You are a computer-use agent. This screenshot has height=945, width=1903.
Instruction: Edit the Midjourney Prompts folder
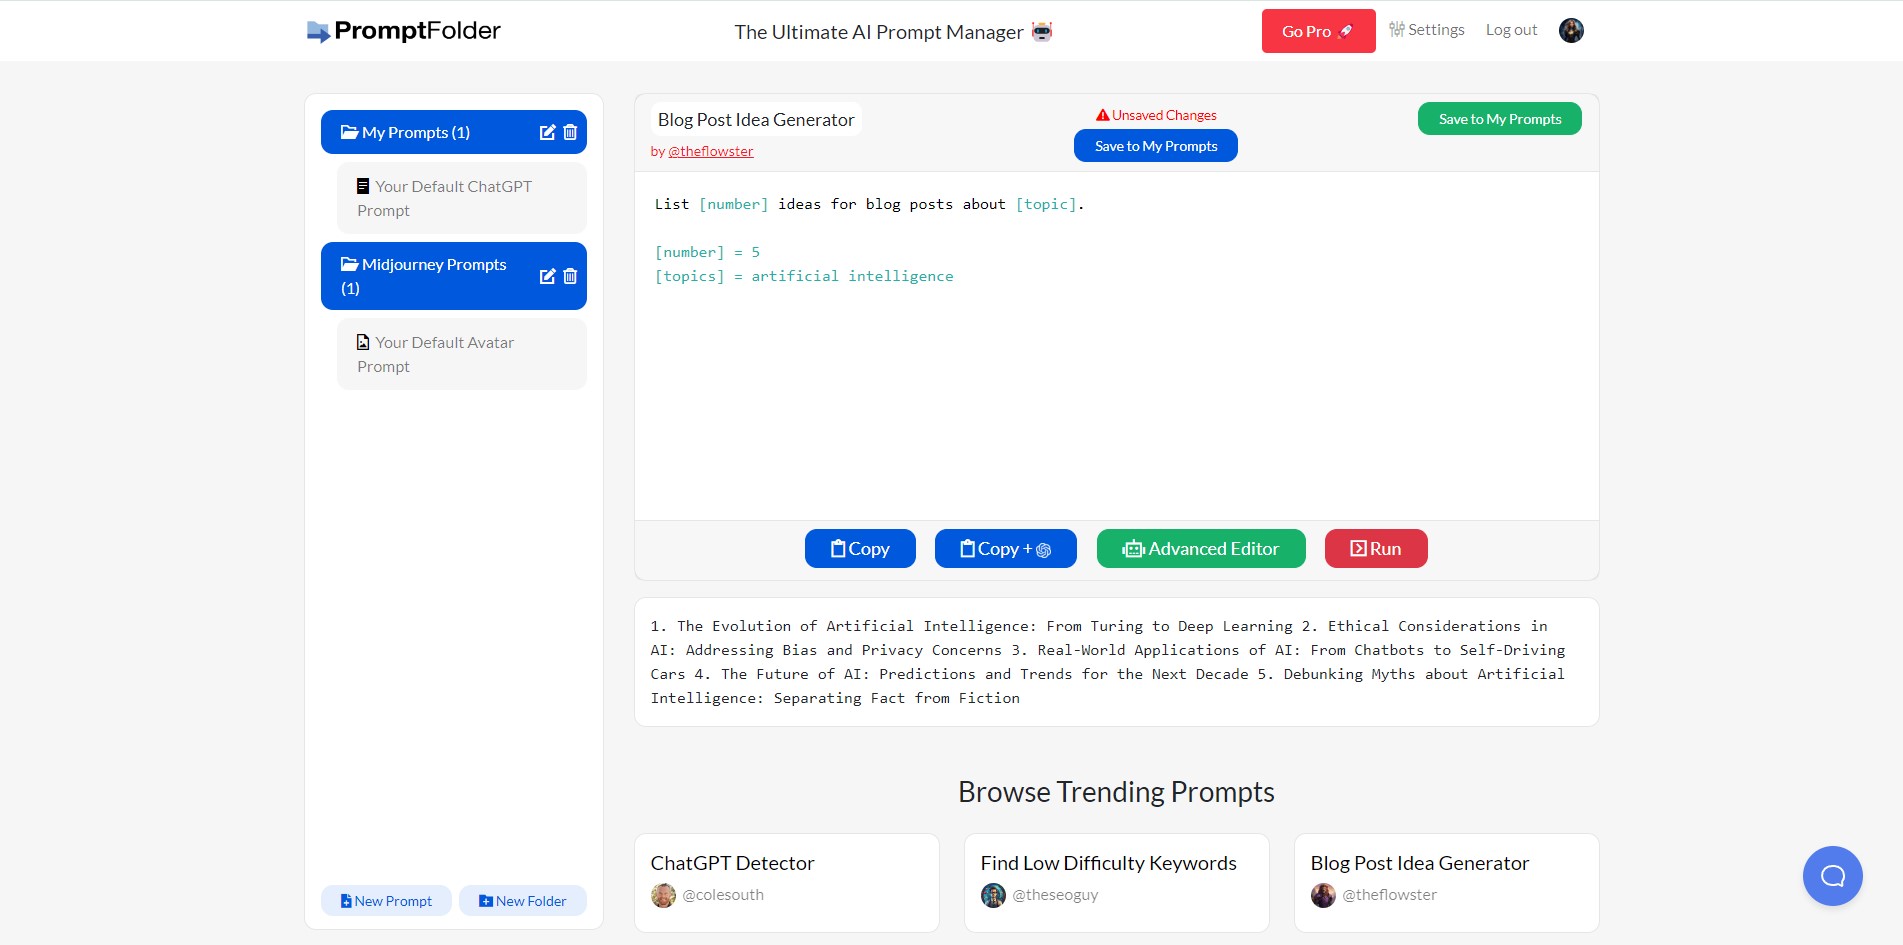[547, 276]
